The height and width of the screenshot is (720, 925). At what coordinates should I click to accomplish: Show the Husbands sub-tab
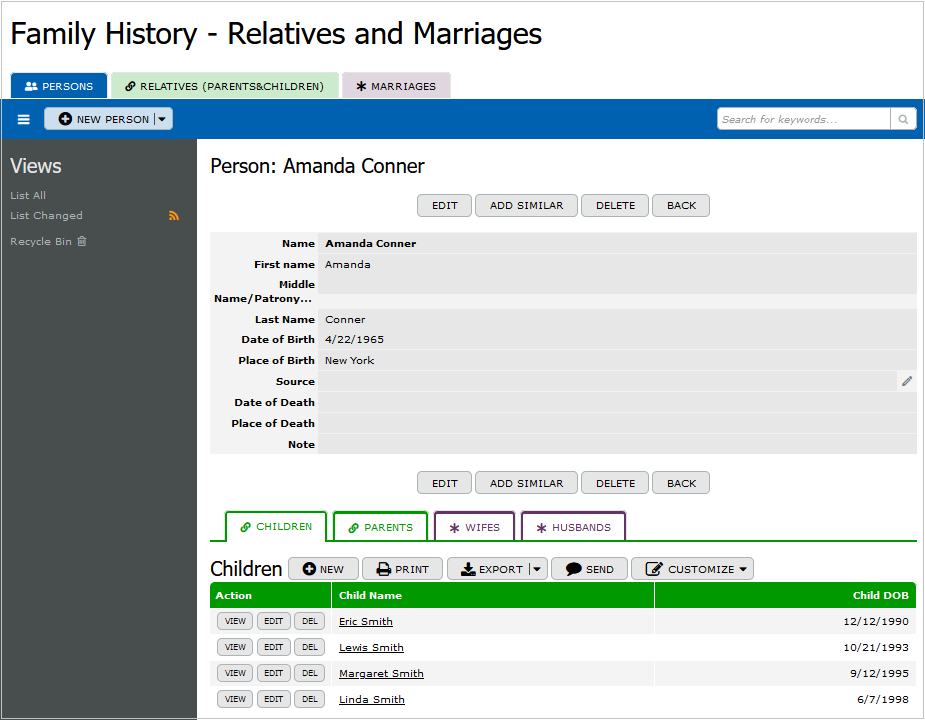click(x=573, y=527)
